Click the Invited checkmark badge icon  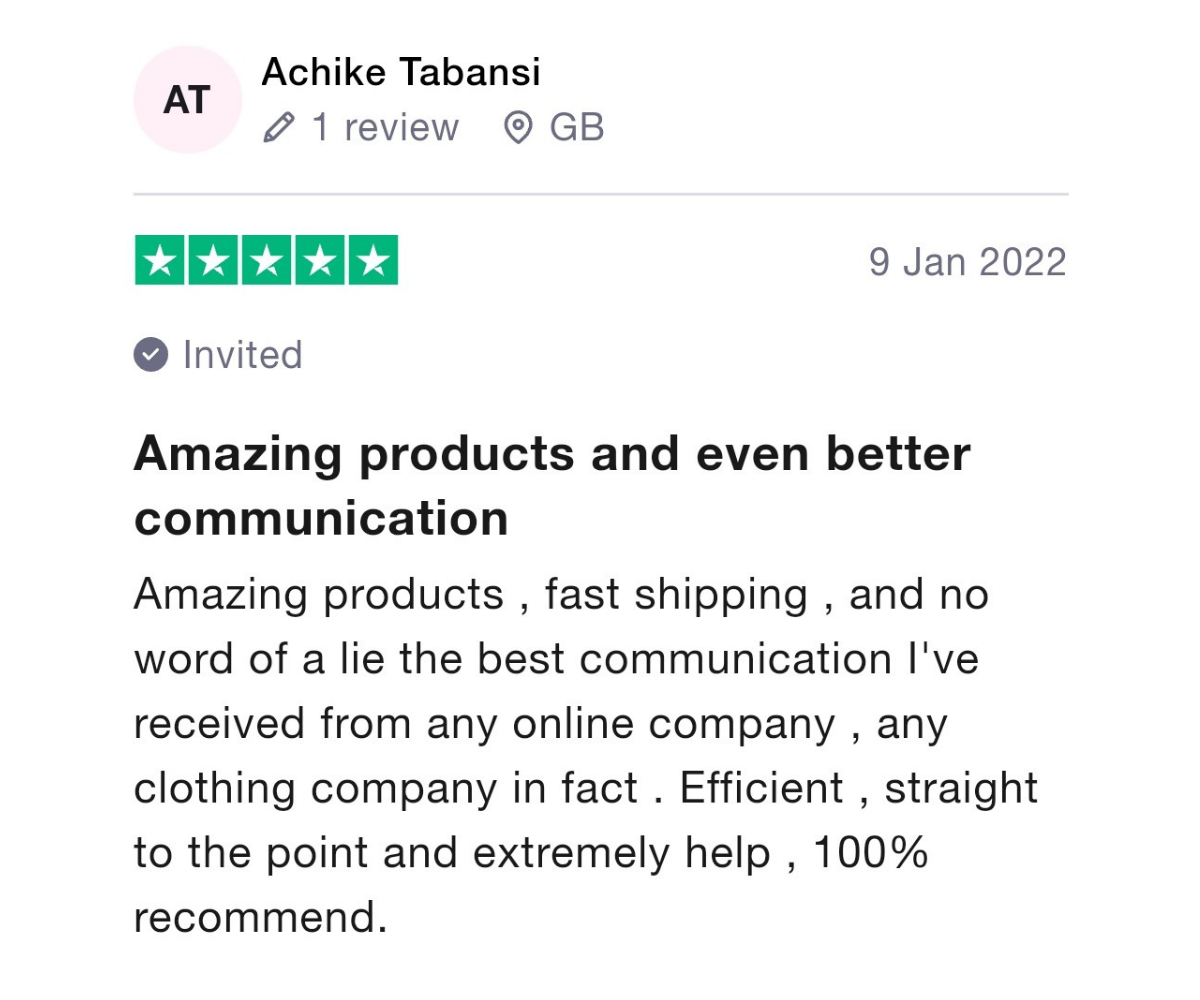(150, 355)
